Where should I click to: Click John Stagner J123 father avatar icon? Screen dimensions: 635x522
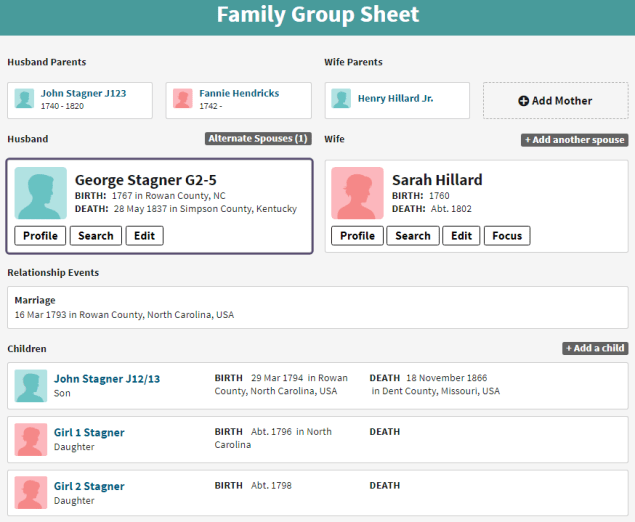(x=24, y=99)
